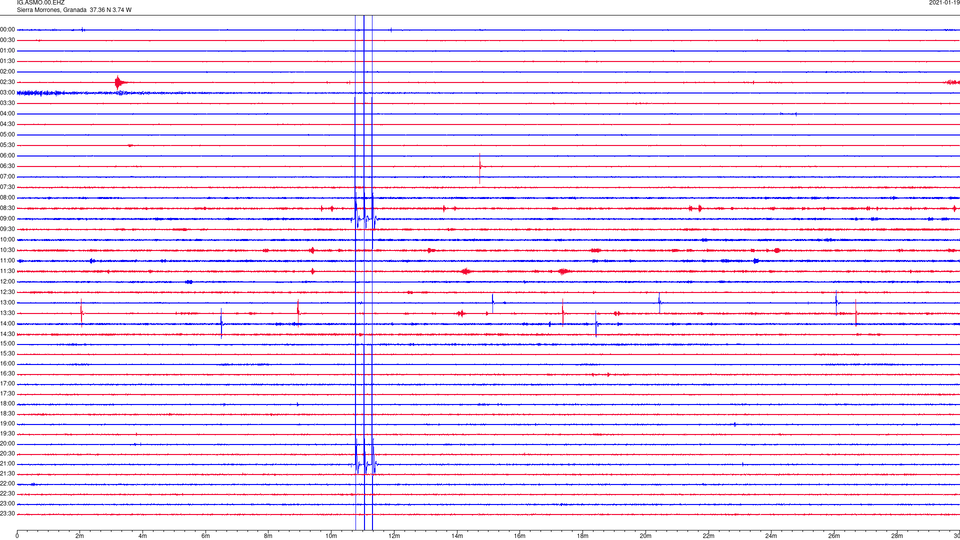Click the 00:00 time label
Image resolution: width=960 pixels, height=540 pixels.
(x=7, y=29)
